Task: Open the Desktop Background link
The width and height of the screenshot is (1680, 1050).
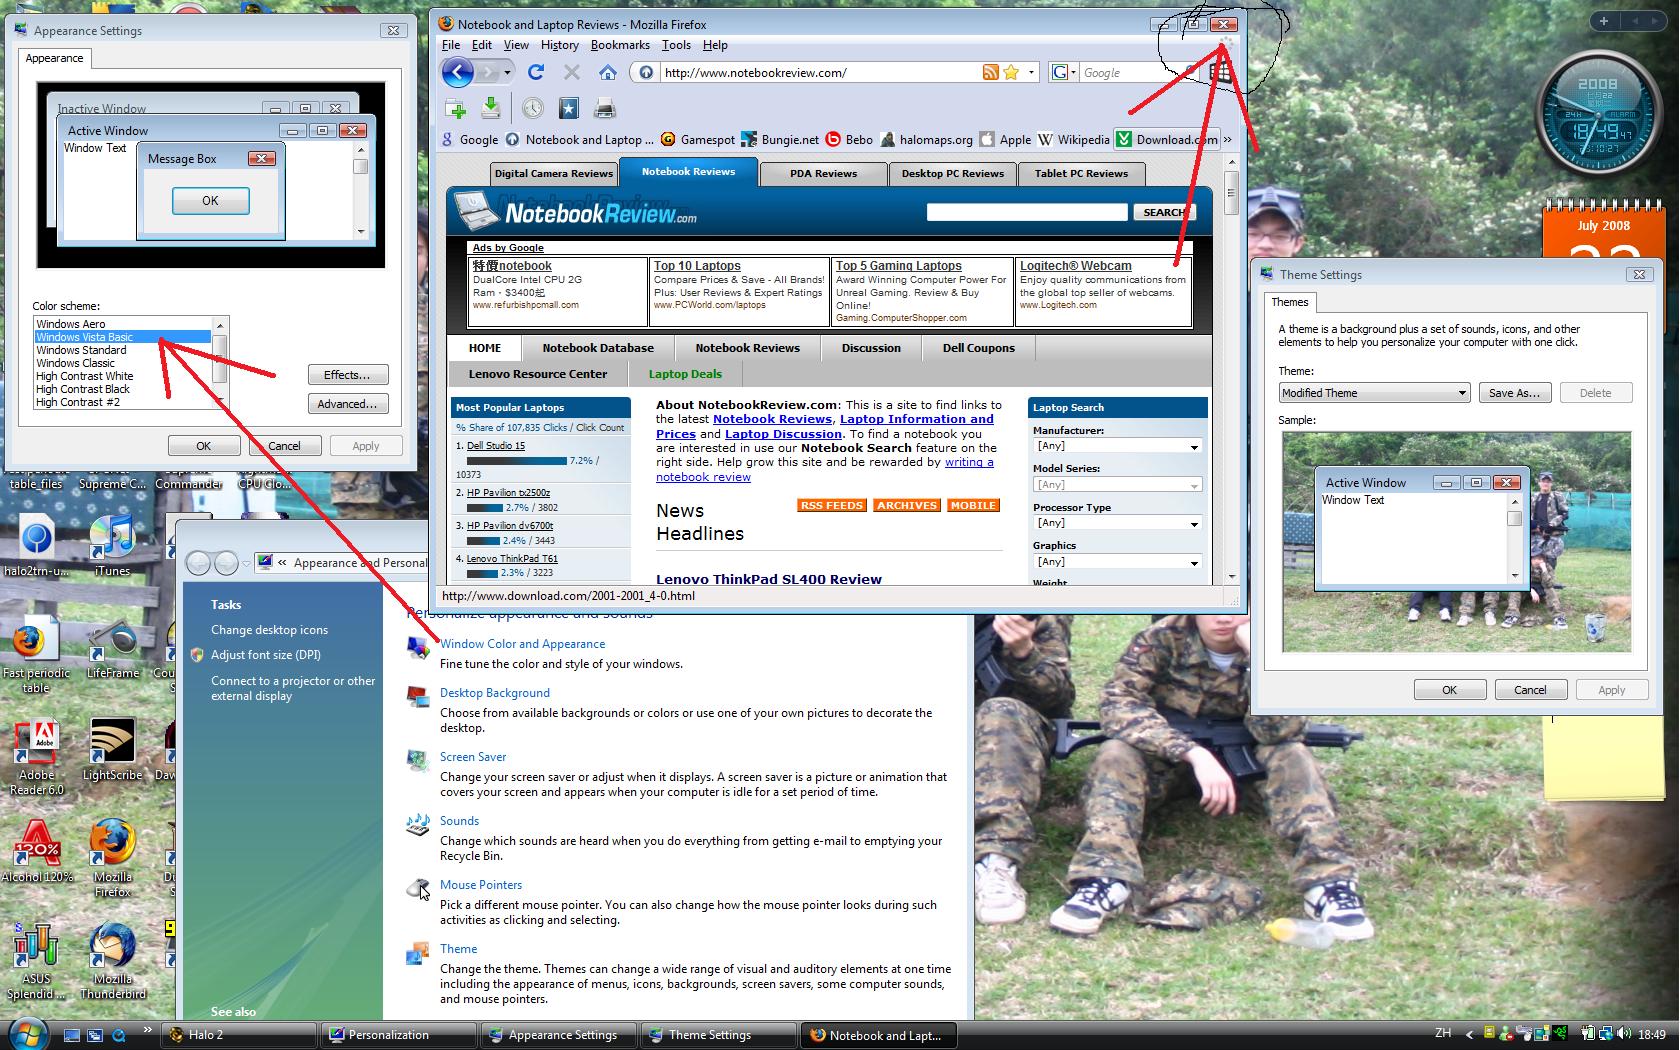Action: click(x=494, y=693)
